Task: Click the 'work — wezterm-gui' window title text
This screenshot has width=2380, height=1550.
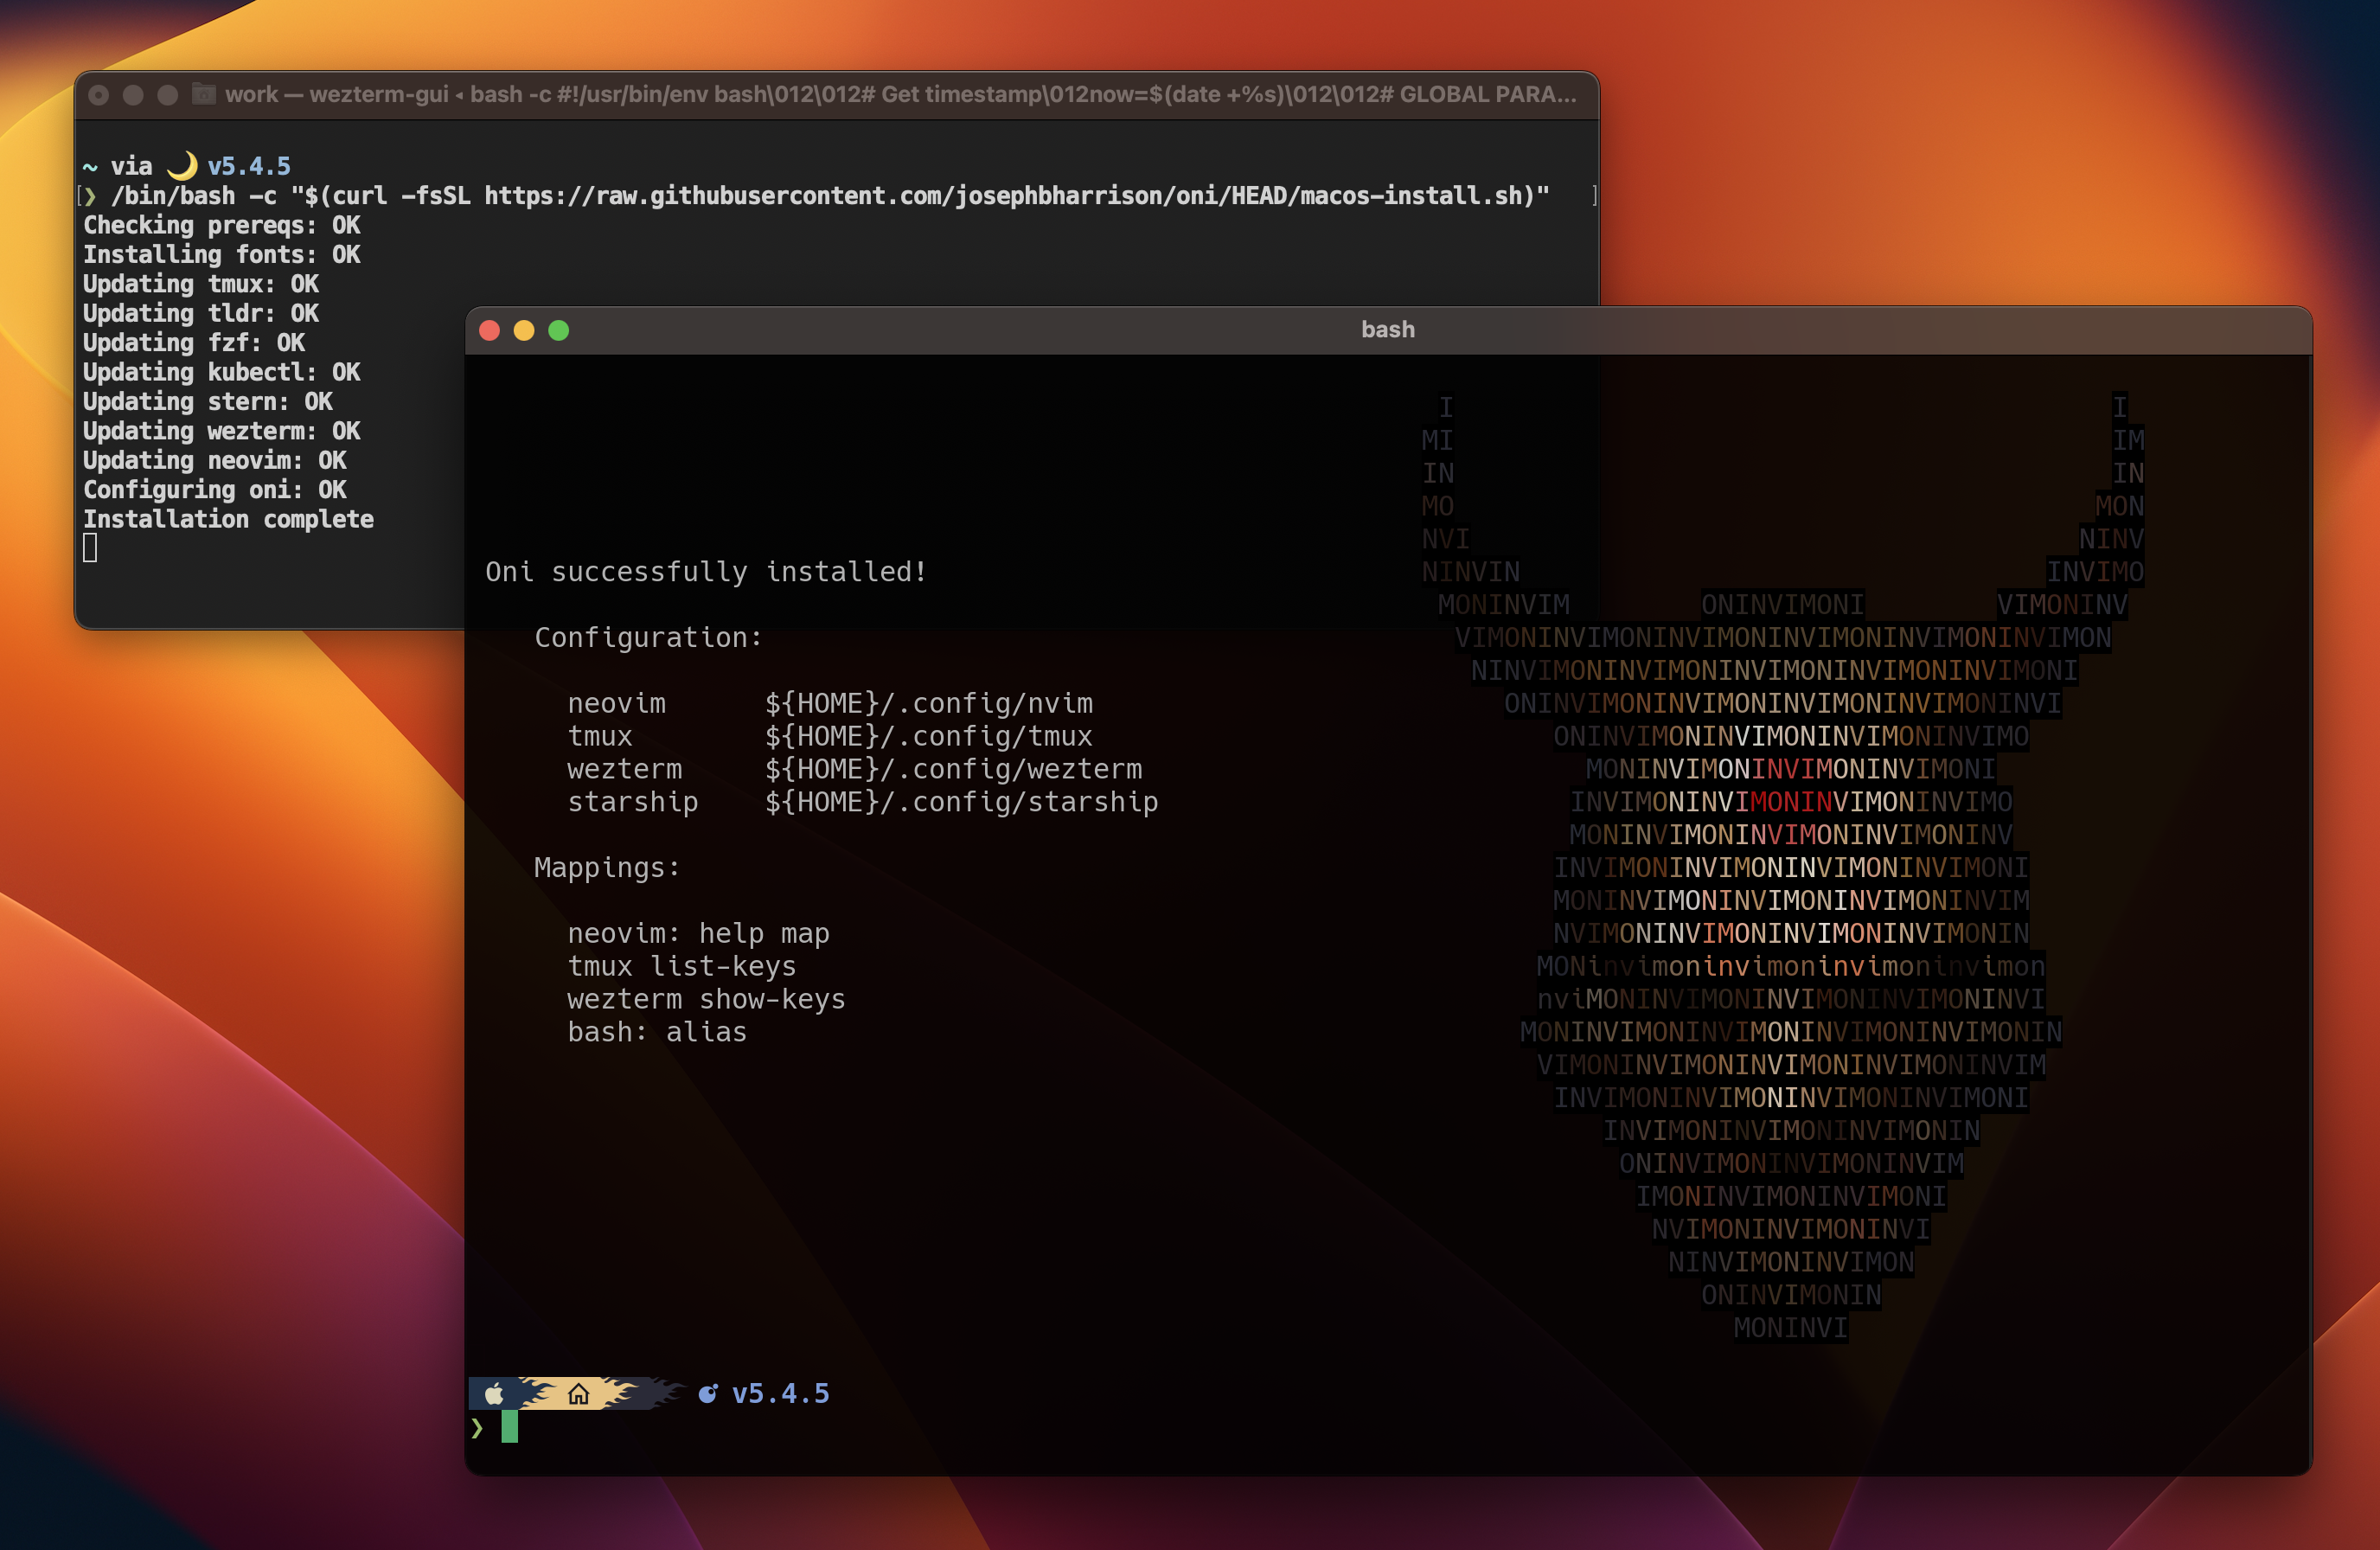Action: point(336,94)
